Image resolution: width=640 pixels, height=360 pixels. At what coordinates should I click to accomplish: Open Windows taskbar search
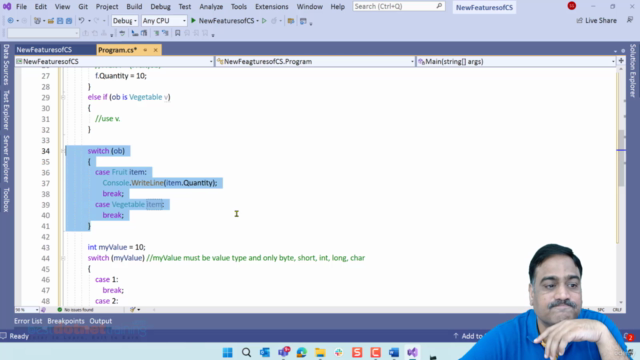click(x=246, y=352)
